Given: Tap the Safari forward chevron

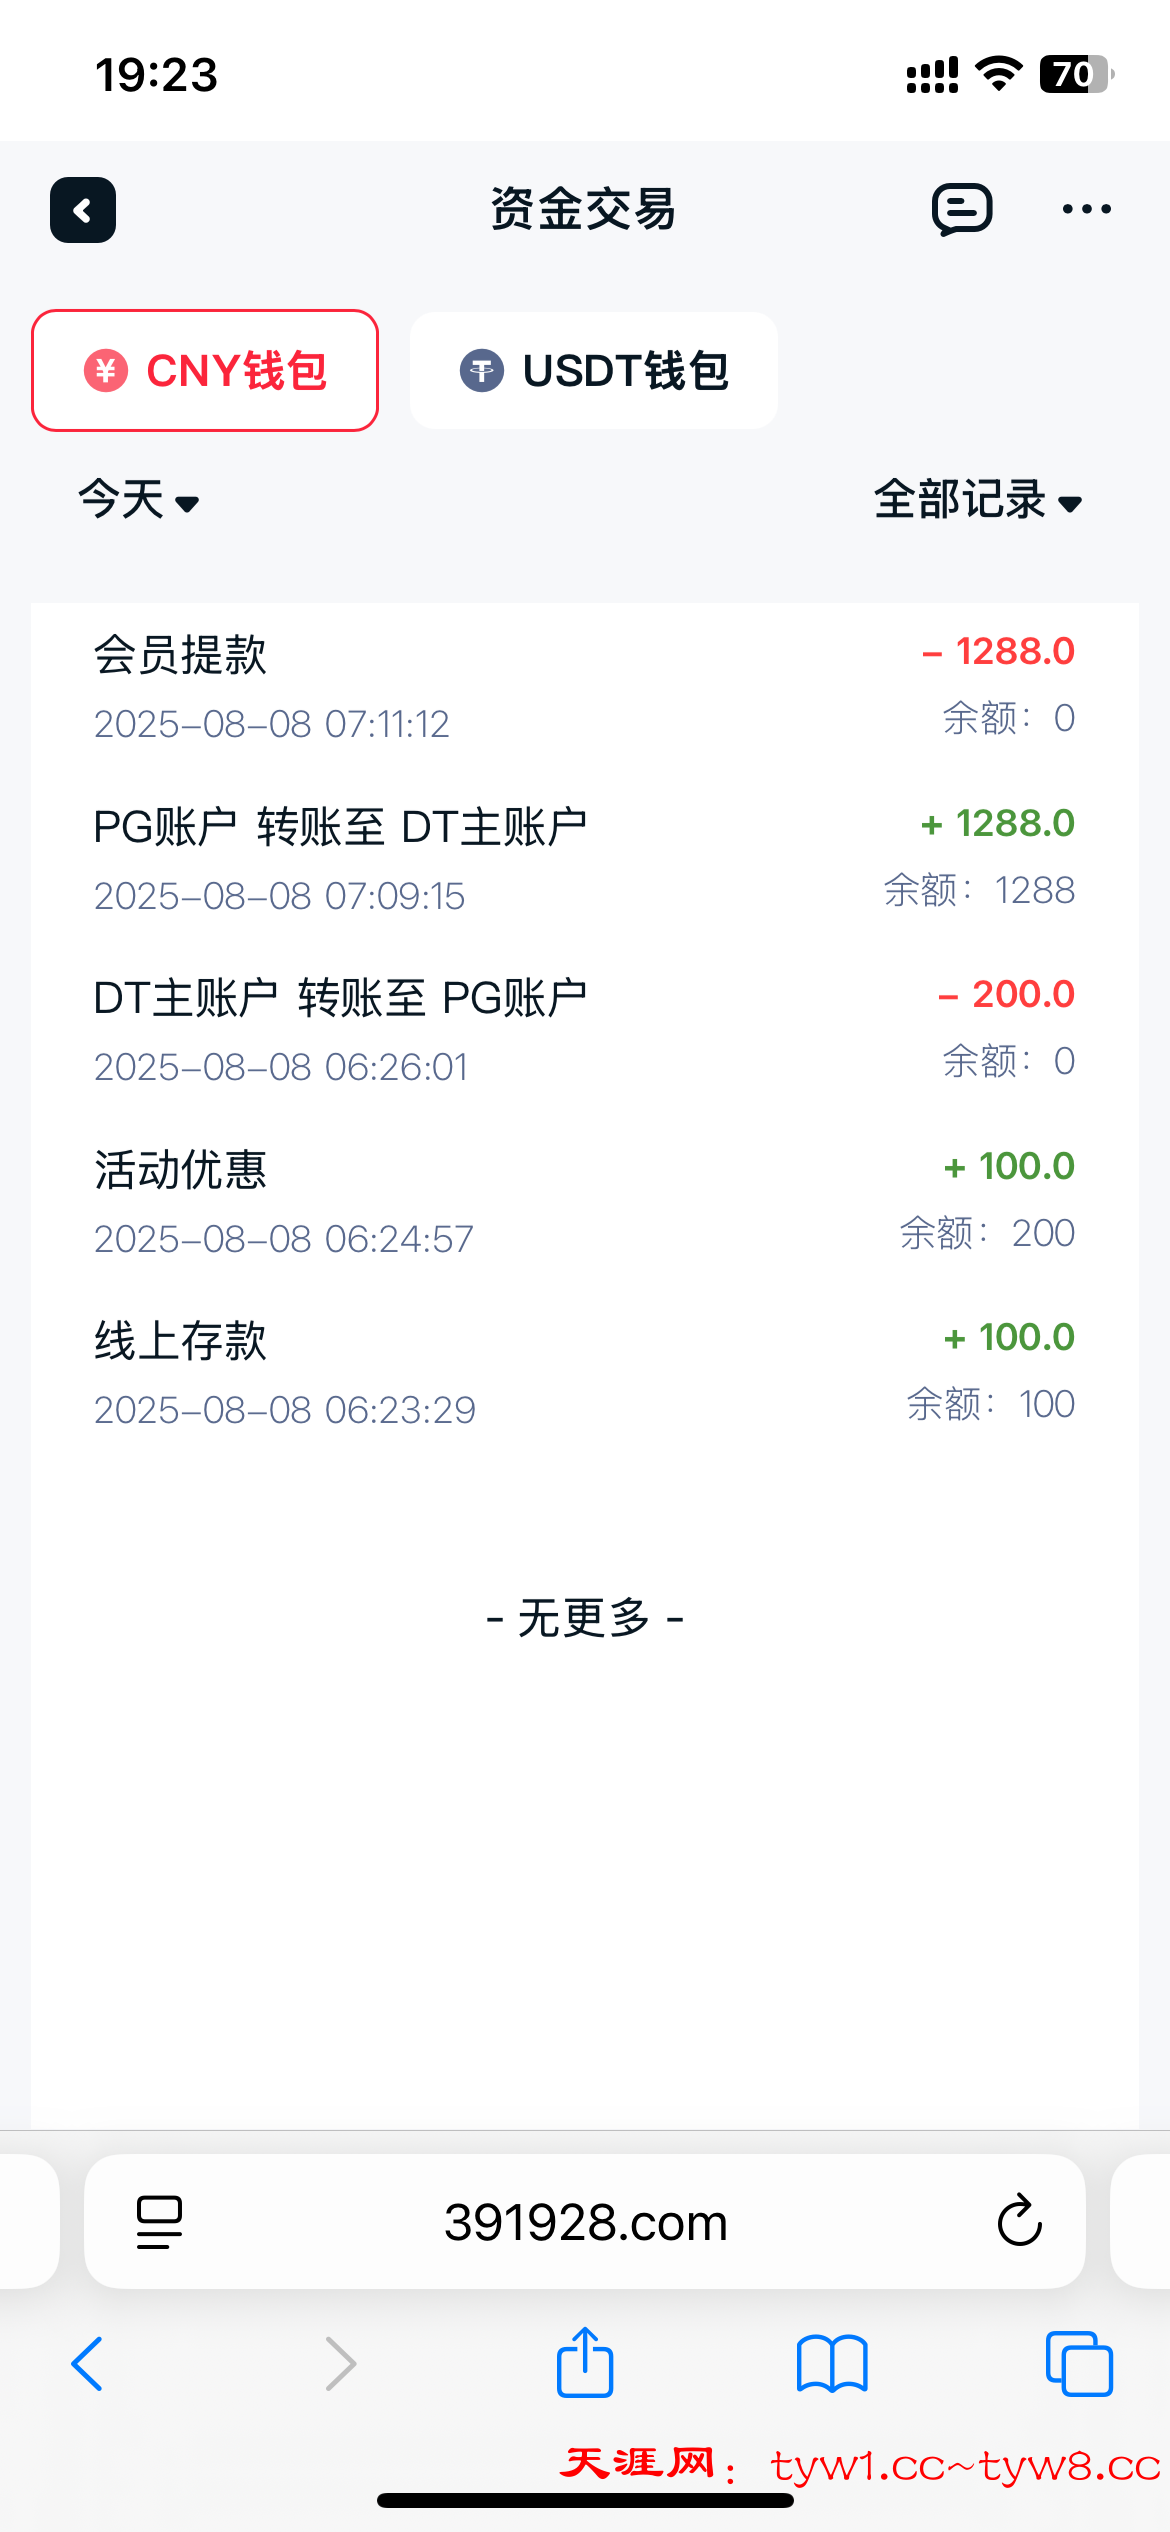Looking at the screenshot, I should [340, 2364].
